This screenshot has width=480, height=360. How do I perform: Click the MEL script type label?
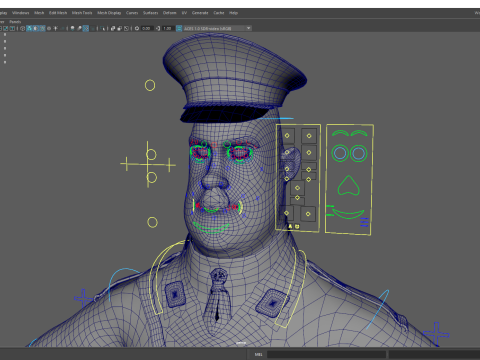258,354
